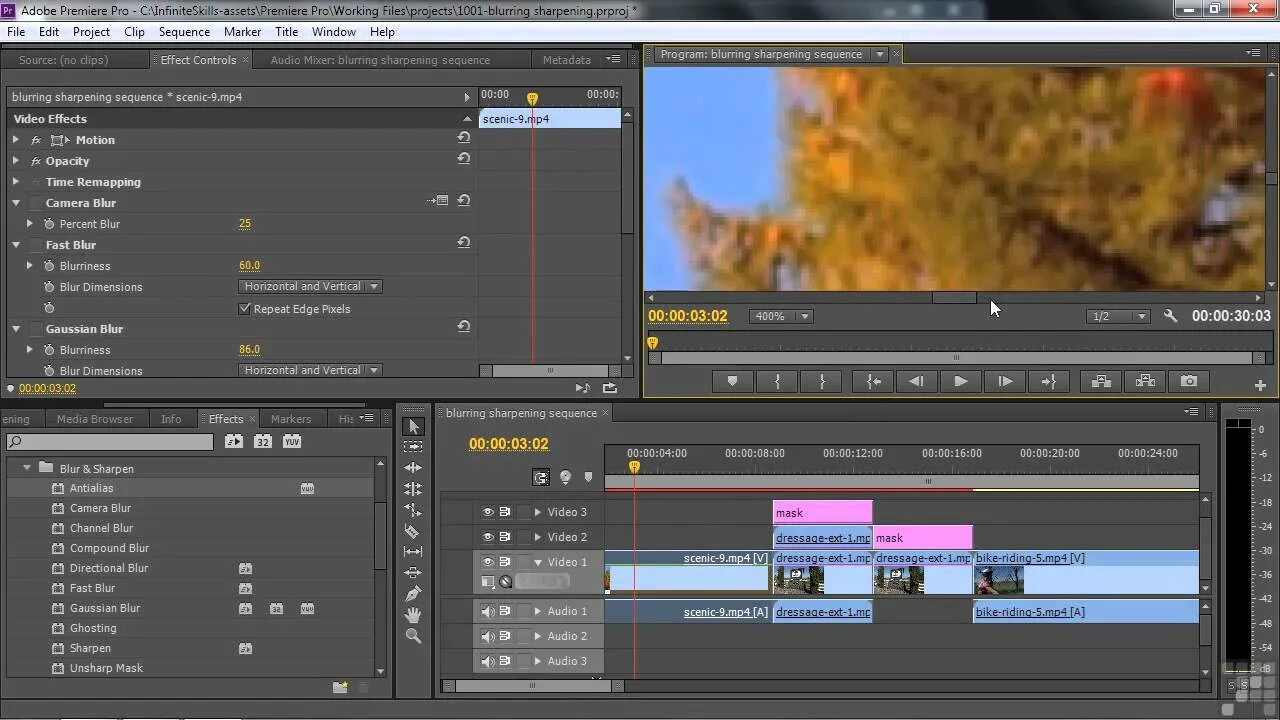The height and width of the screenshot is (720, 1280).
Task: Switch to Media Browser tab
Action: point(95,419)
